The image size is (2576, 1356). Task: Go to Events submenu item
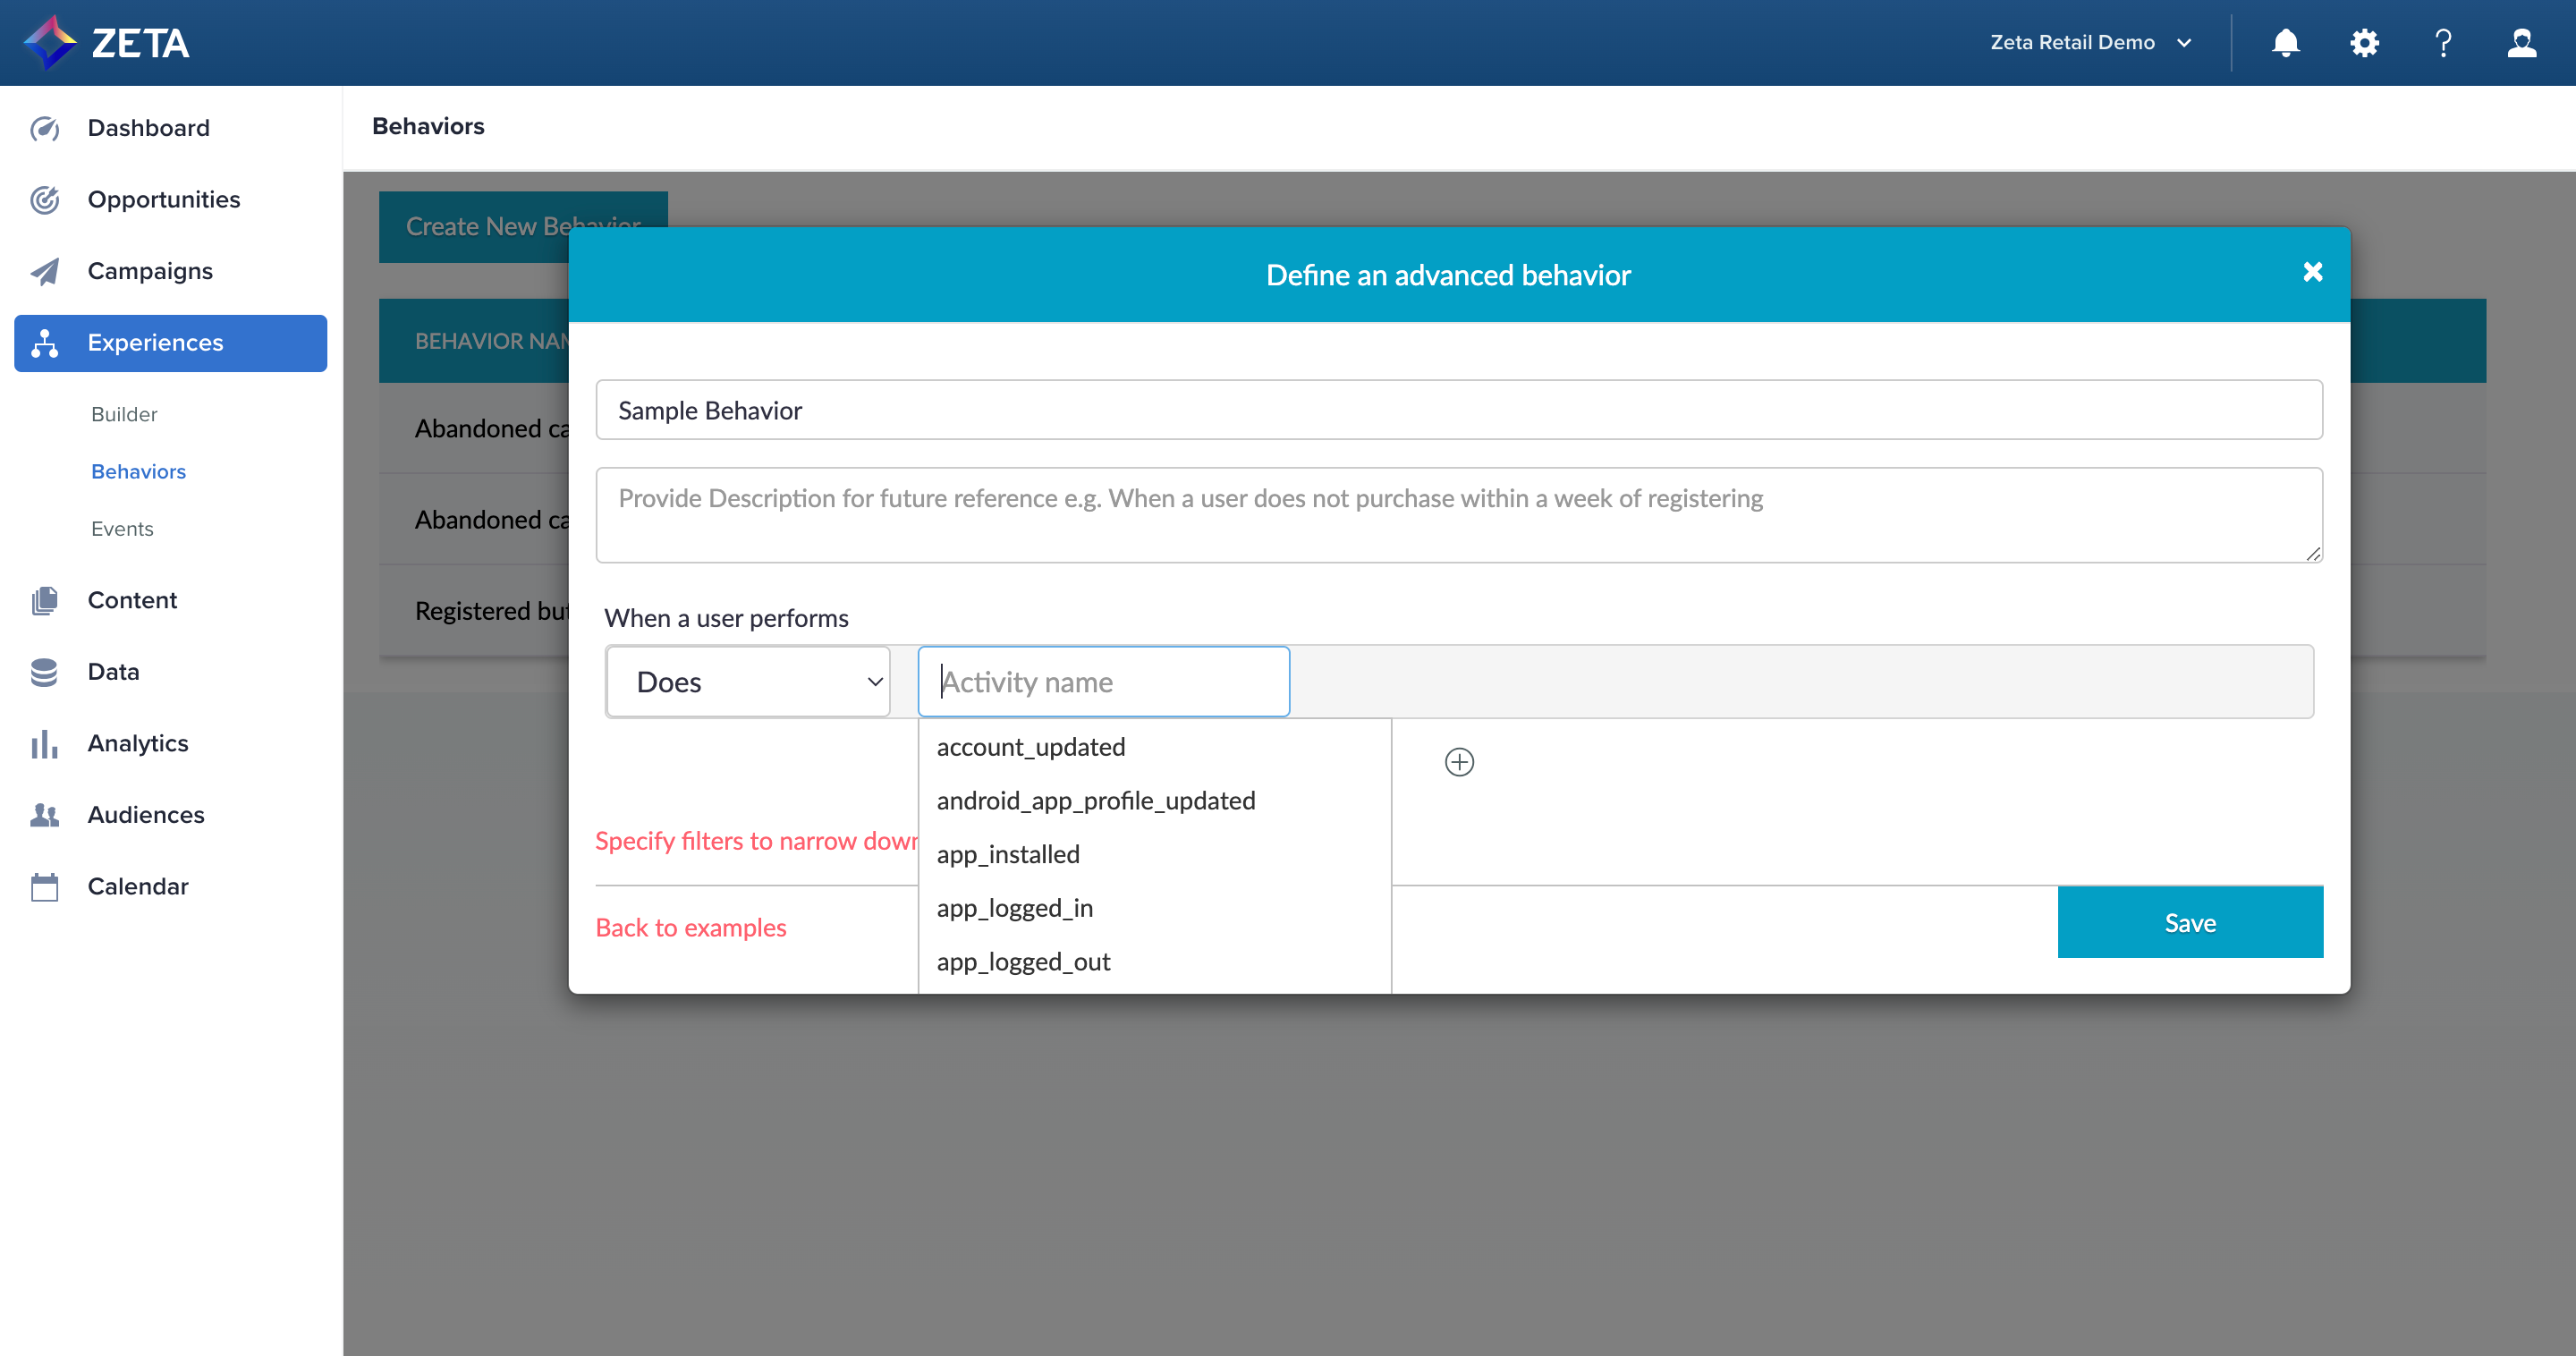[x=122, y=529]
